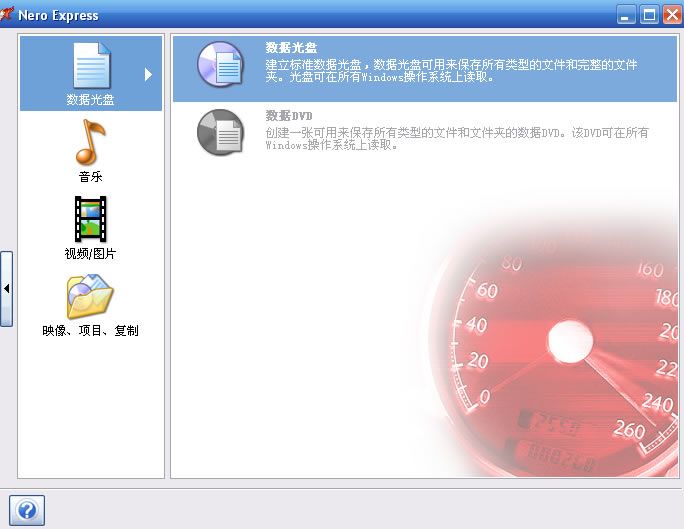Select the 视频/图片 label text
This screenshot has width=684, height=529.
click(x=90, y=253)
